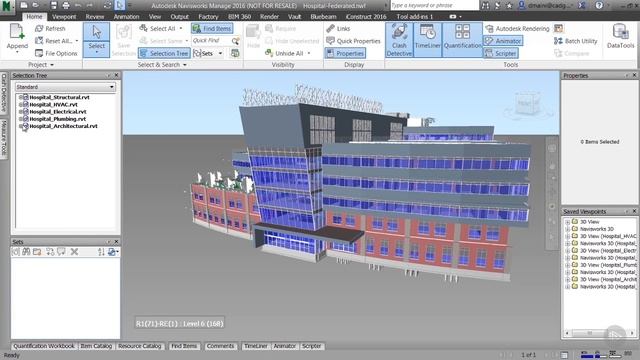Click the favorites star icon in title bar

tap(509, 5)
